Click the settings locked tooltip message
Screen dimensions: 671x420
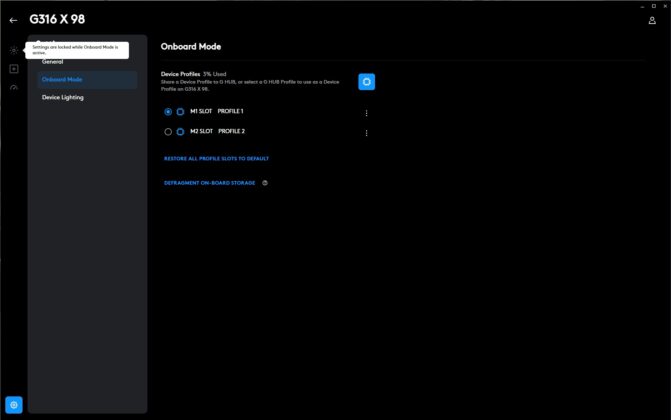point(77,50)
